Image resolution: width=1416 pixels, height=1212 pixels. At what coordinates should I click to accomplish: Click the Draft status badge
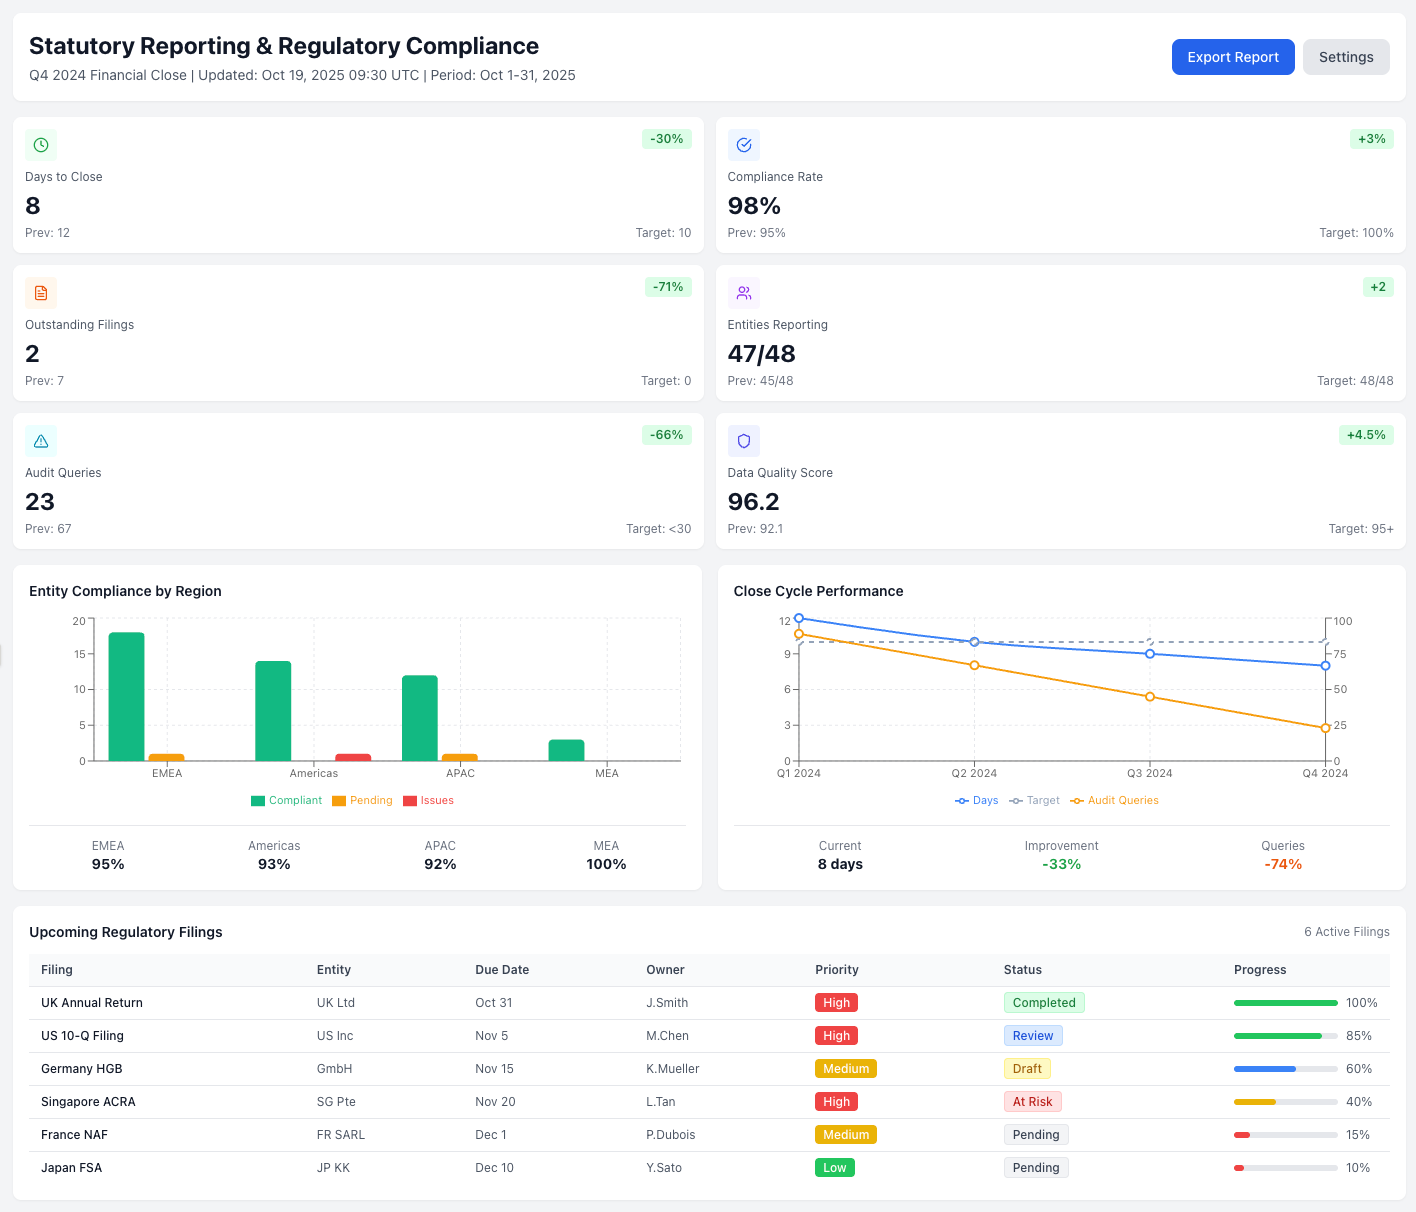1027,1069
